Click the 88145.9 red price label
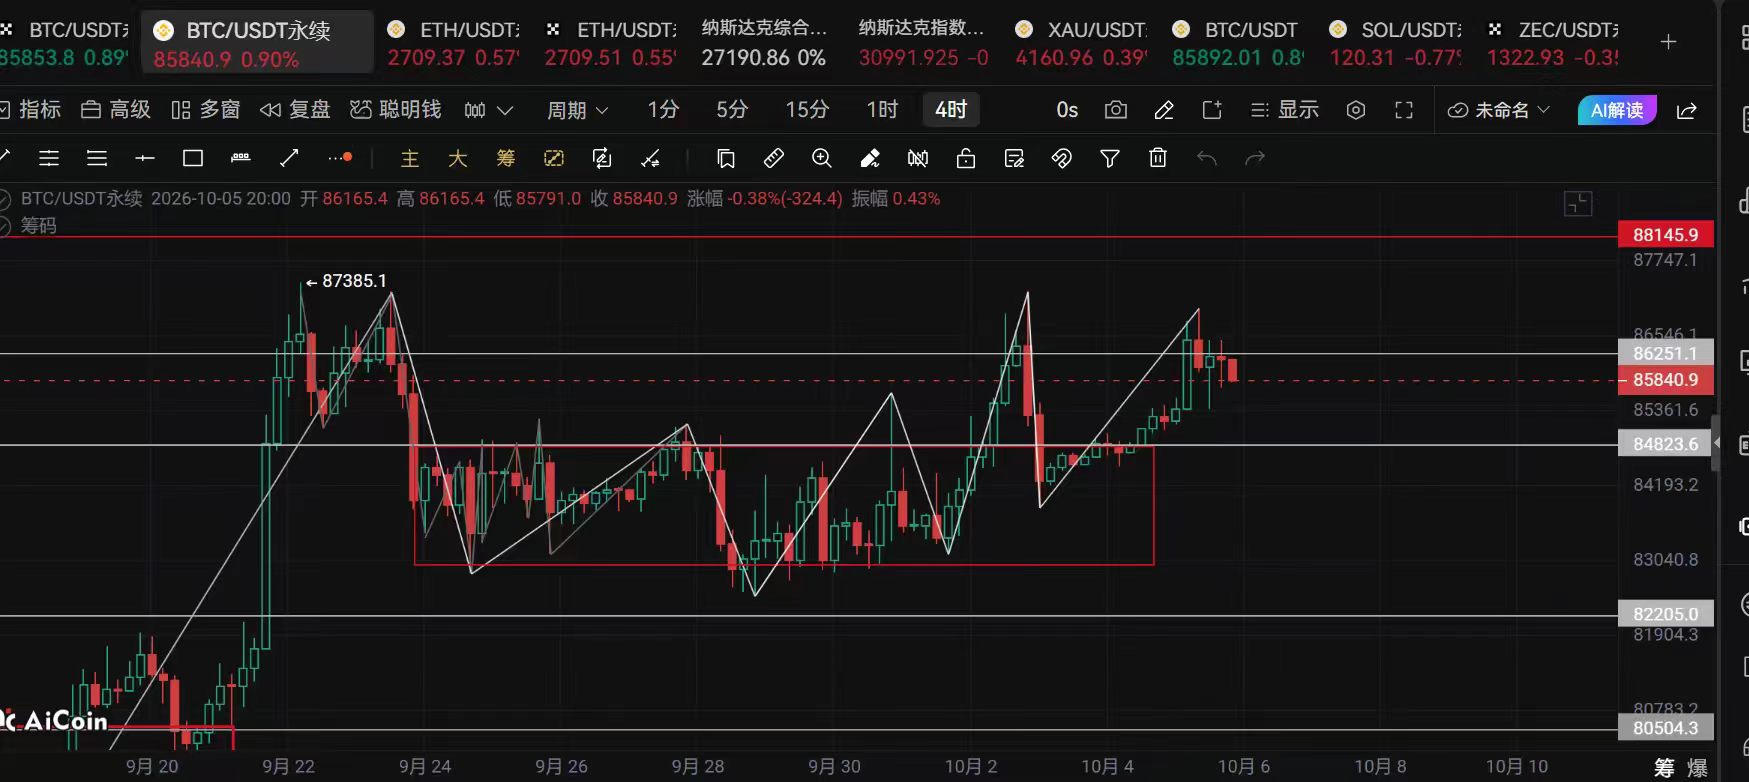 click(1665, 235)
